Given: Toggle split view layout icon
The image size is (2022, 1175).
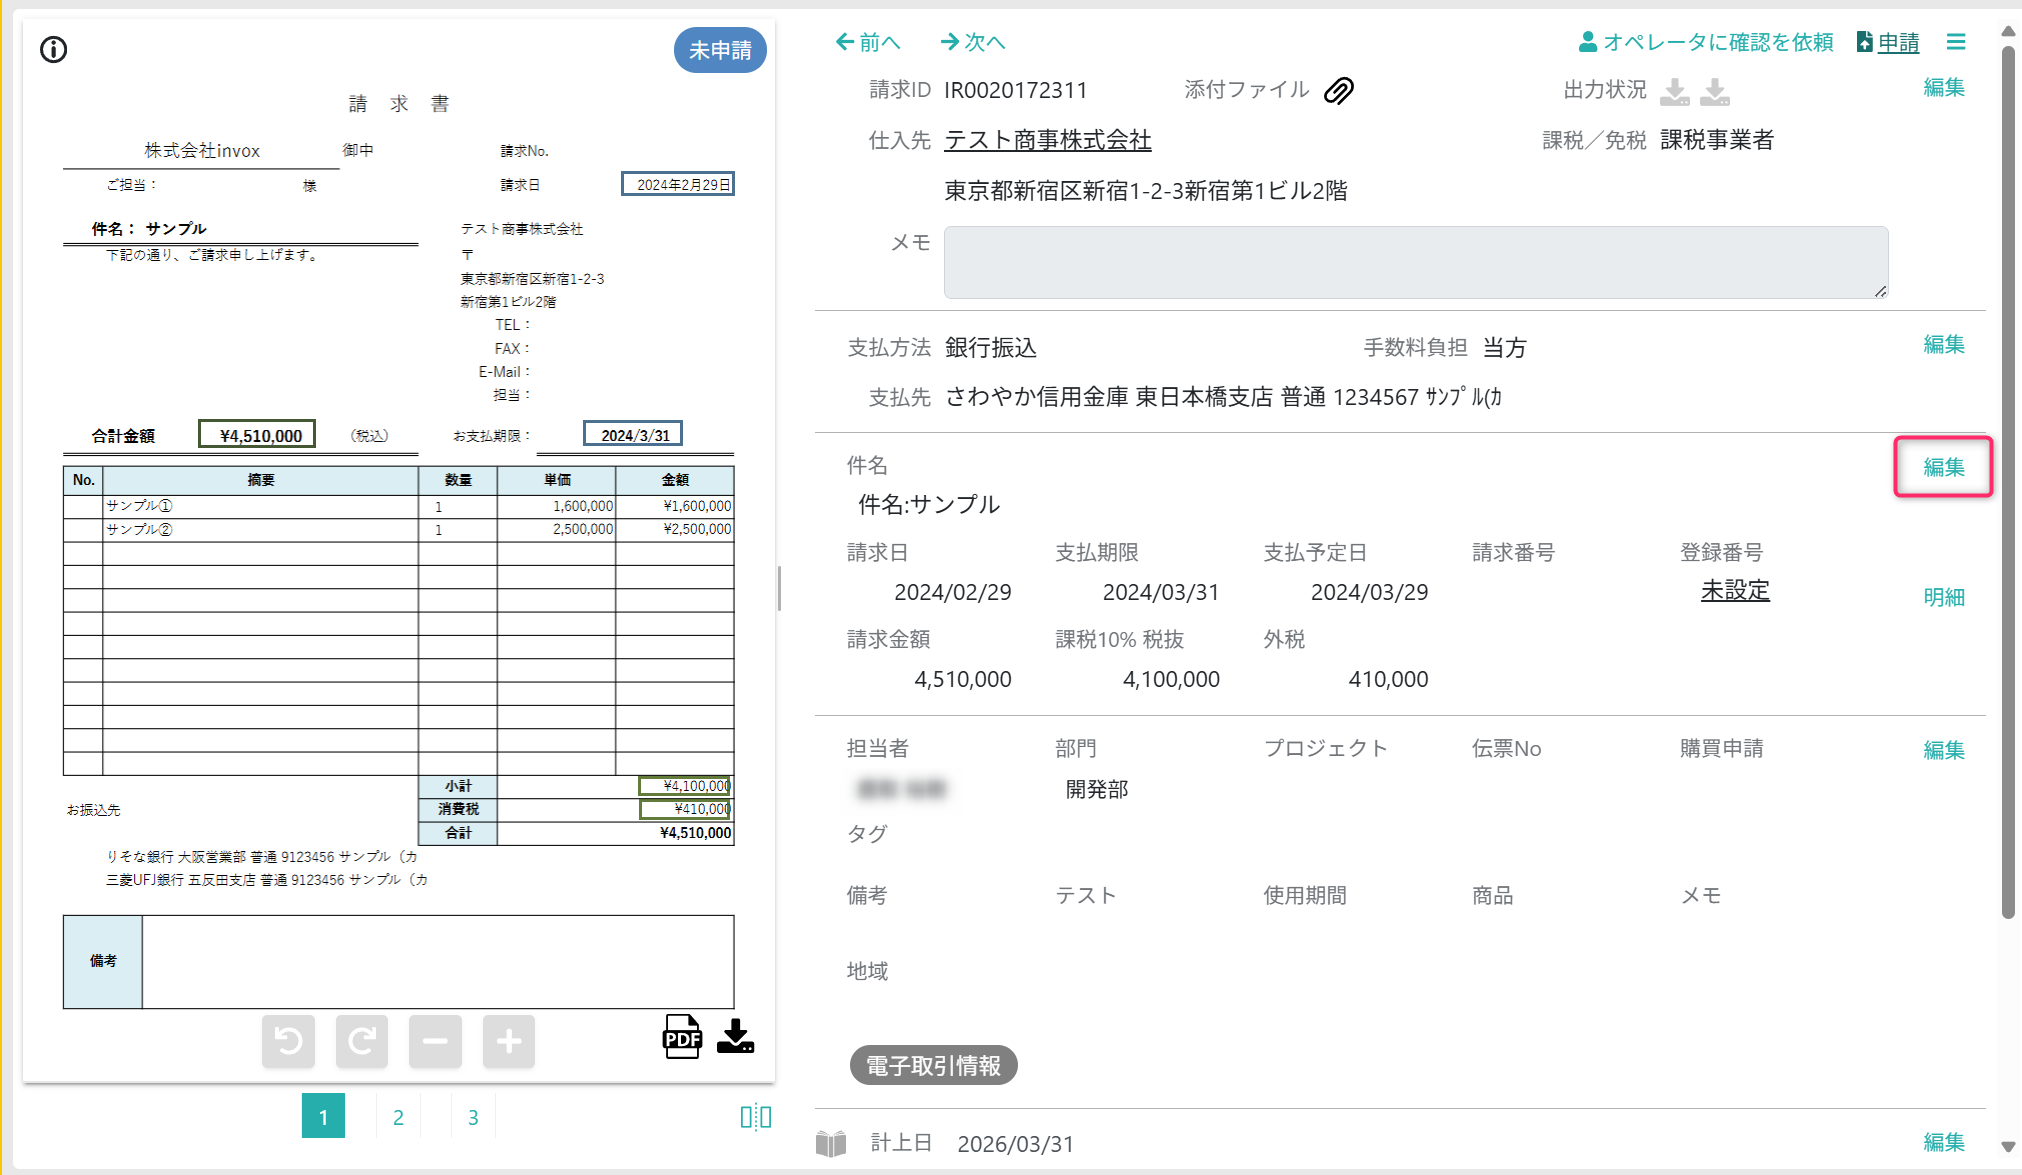Looking at the screenshot, I should pos(755,1117).
